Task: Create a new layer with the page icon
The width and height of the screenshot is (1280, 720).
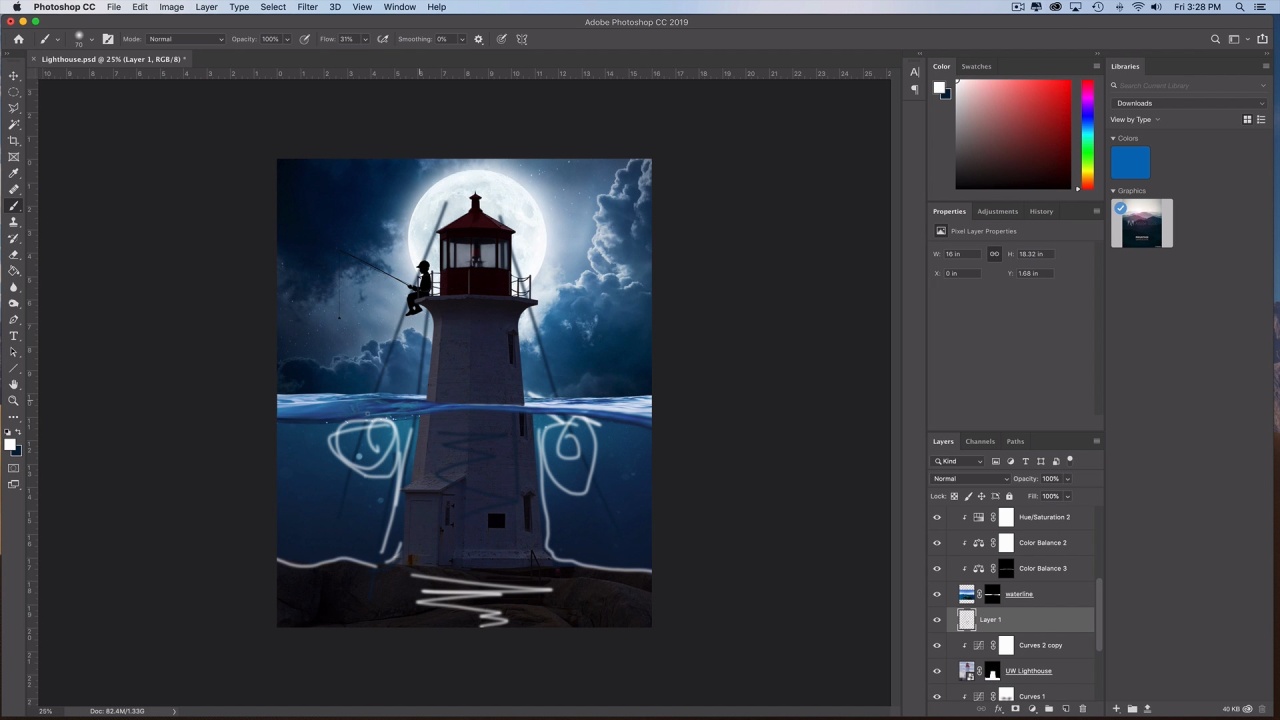Action: tap(1065, 709)
